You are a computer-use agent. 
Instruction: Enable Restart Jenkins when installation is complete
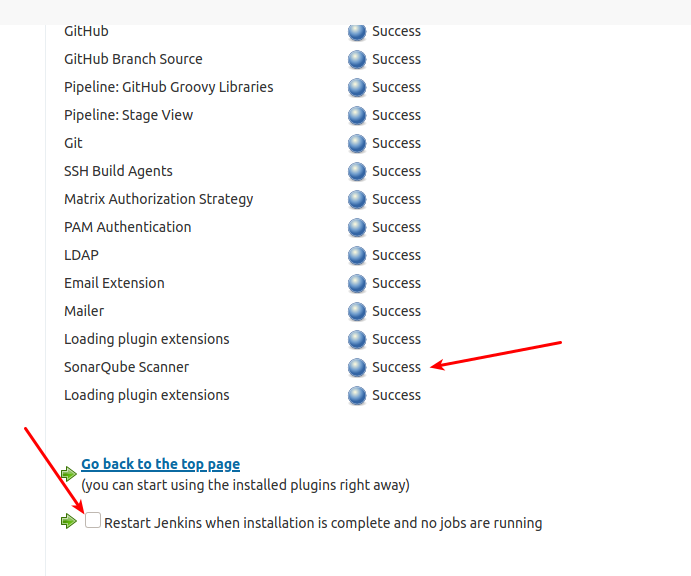[93, 521]
